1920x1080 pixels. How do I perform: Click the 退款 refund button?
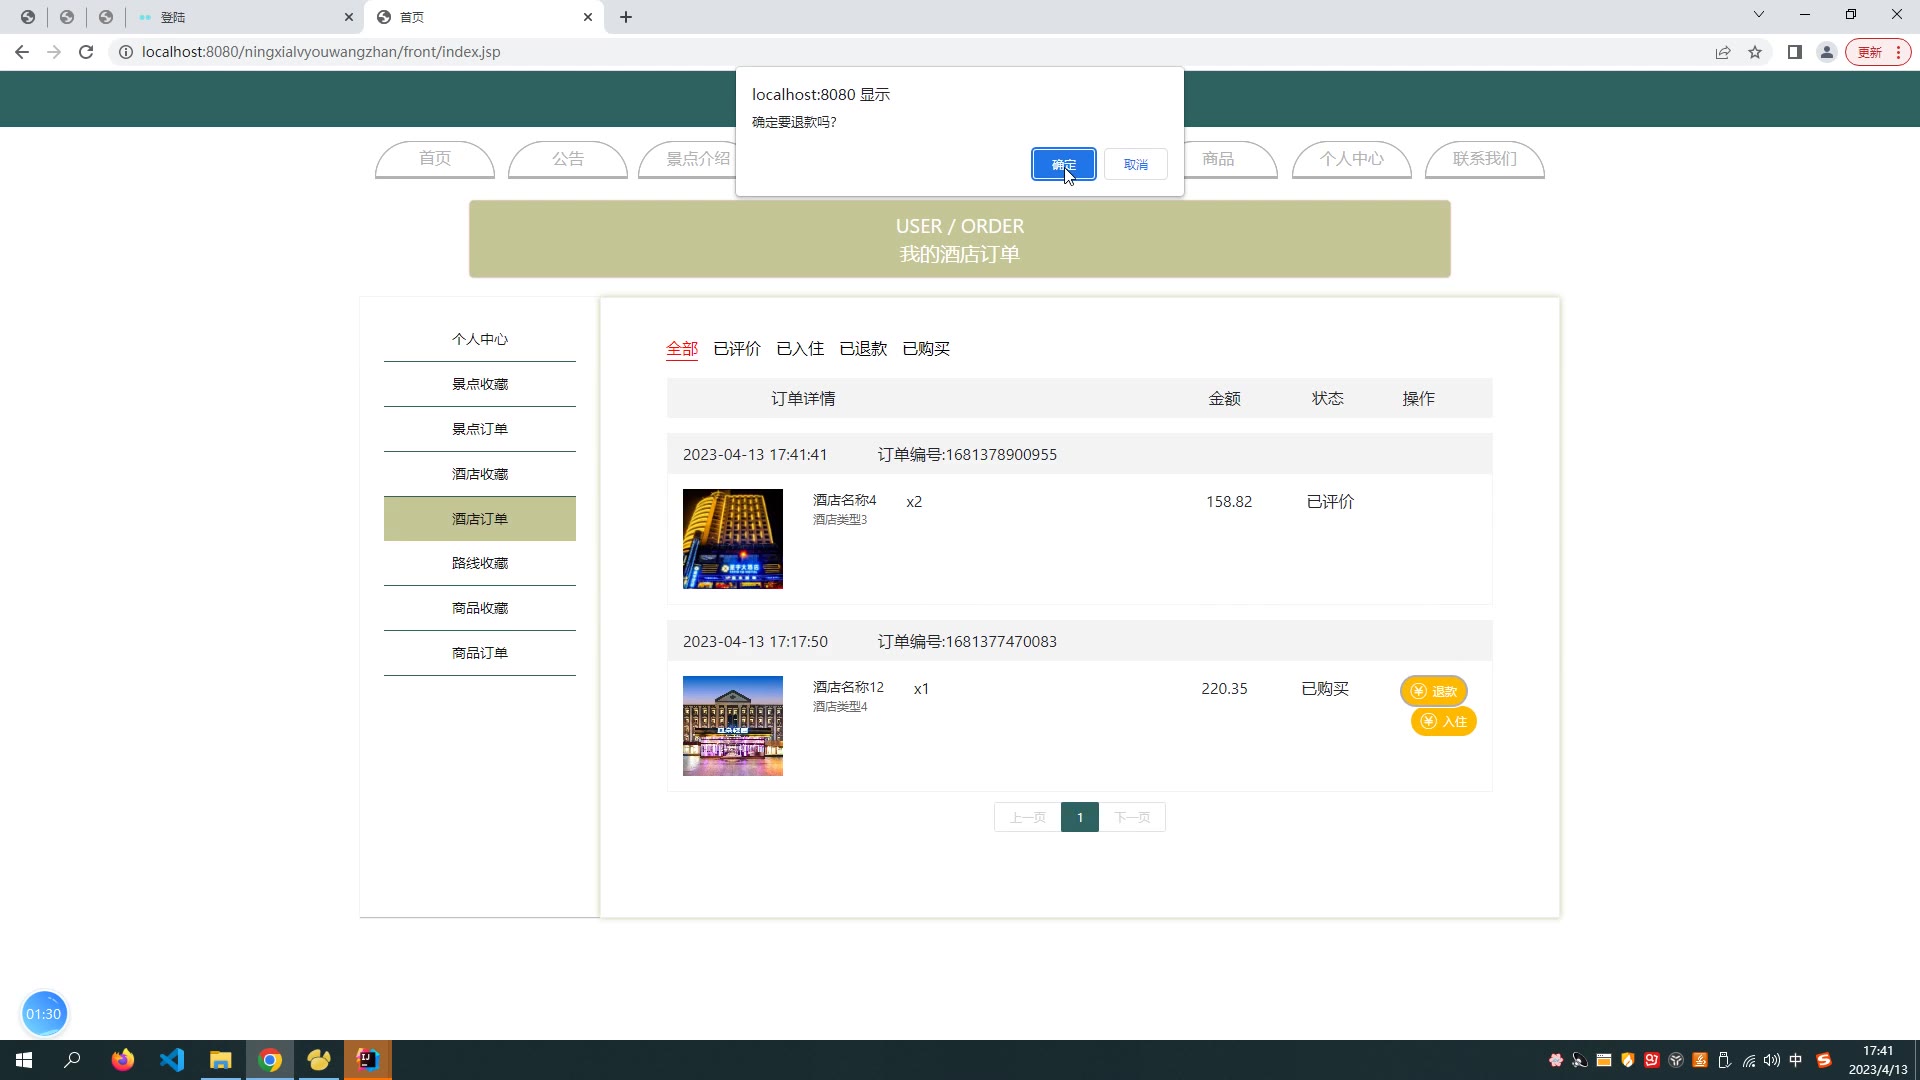coord(1434,691)
